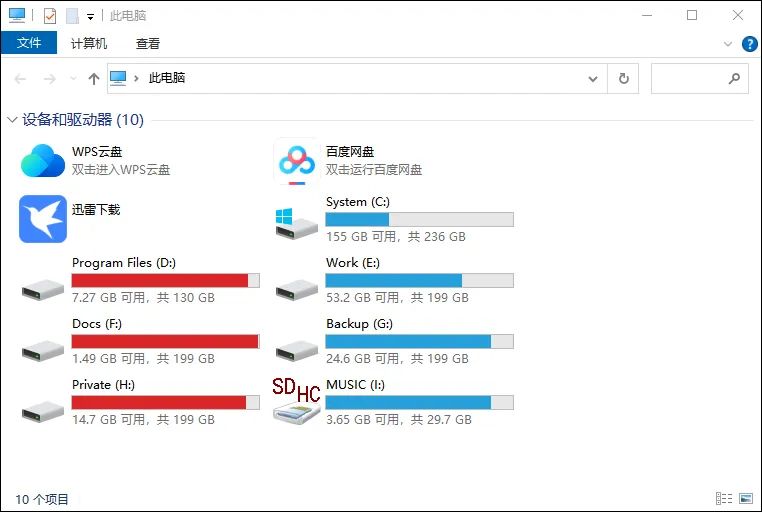Open the WPS云盘 cloud drive icon

click(43, 160)
